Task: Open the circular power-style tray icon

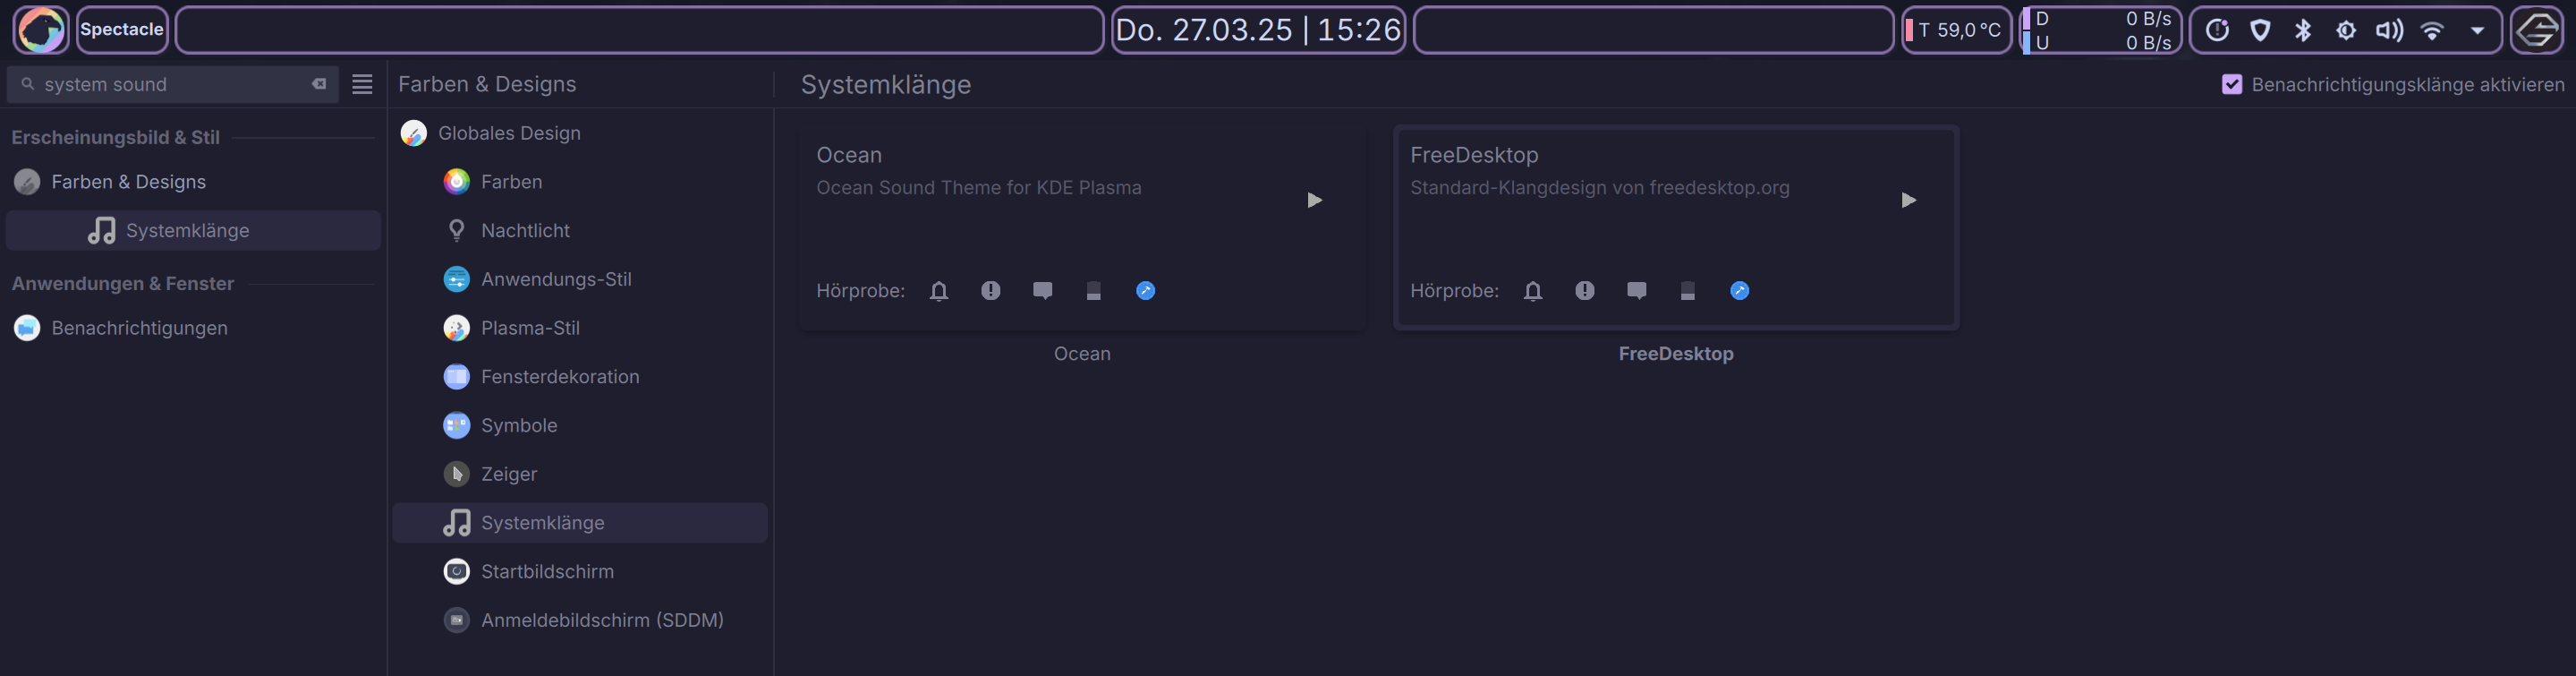Action: tap(2217, 30)
